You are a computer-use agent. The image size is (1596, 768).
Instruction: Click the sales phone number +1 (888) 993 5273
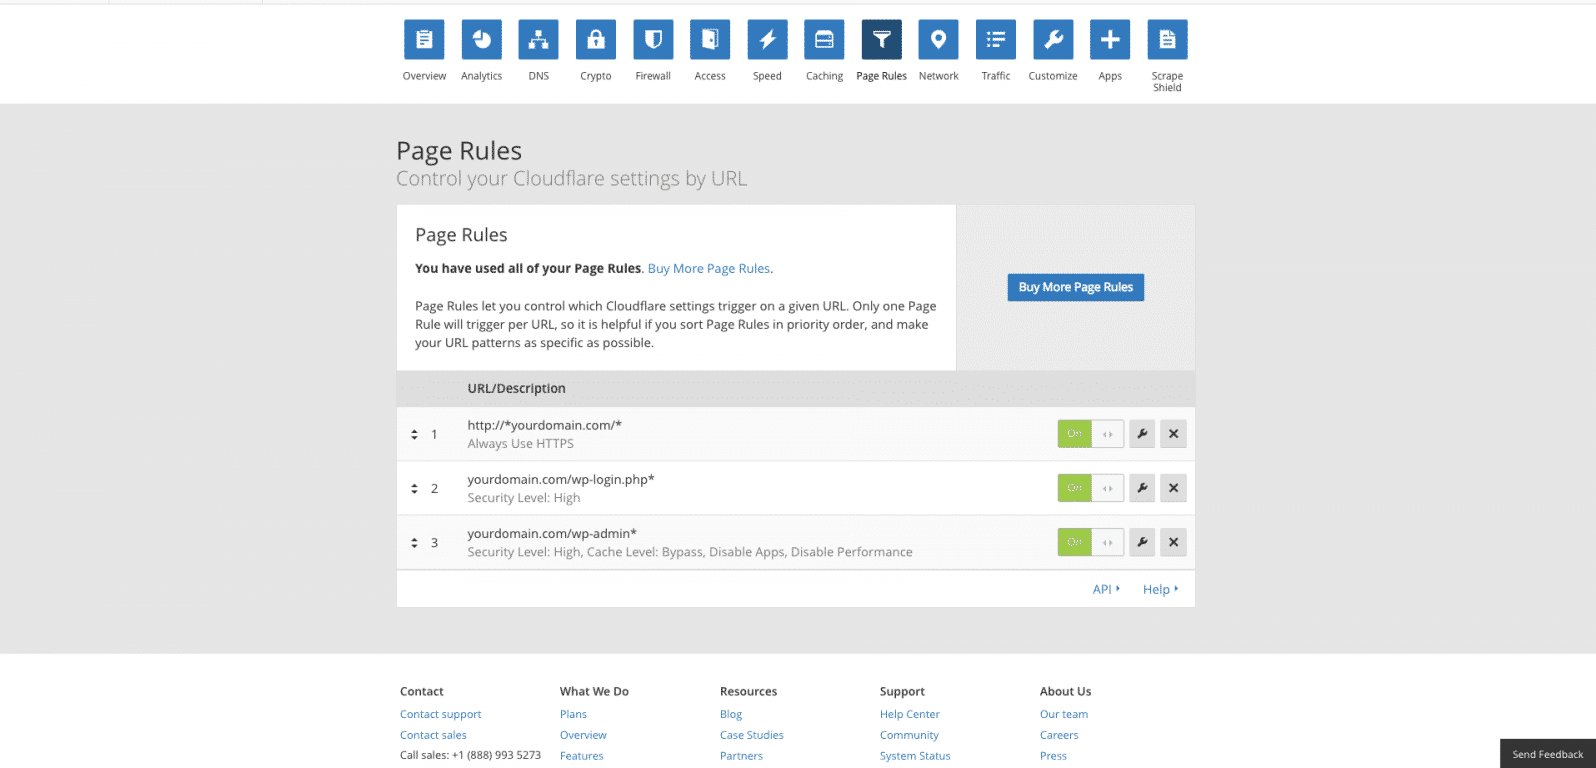coord(496,755)
